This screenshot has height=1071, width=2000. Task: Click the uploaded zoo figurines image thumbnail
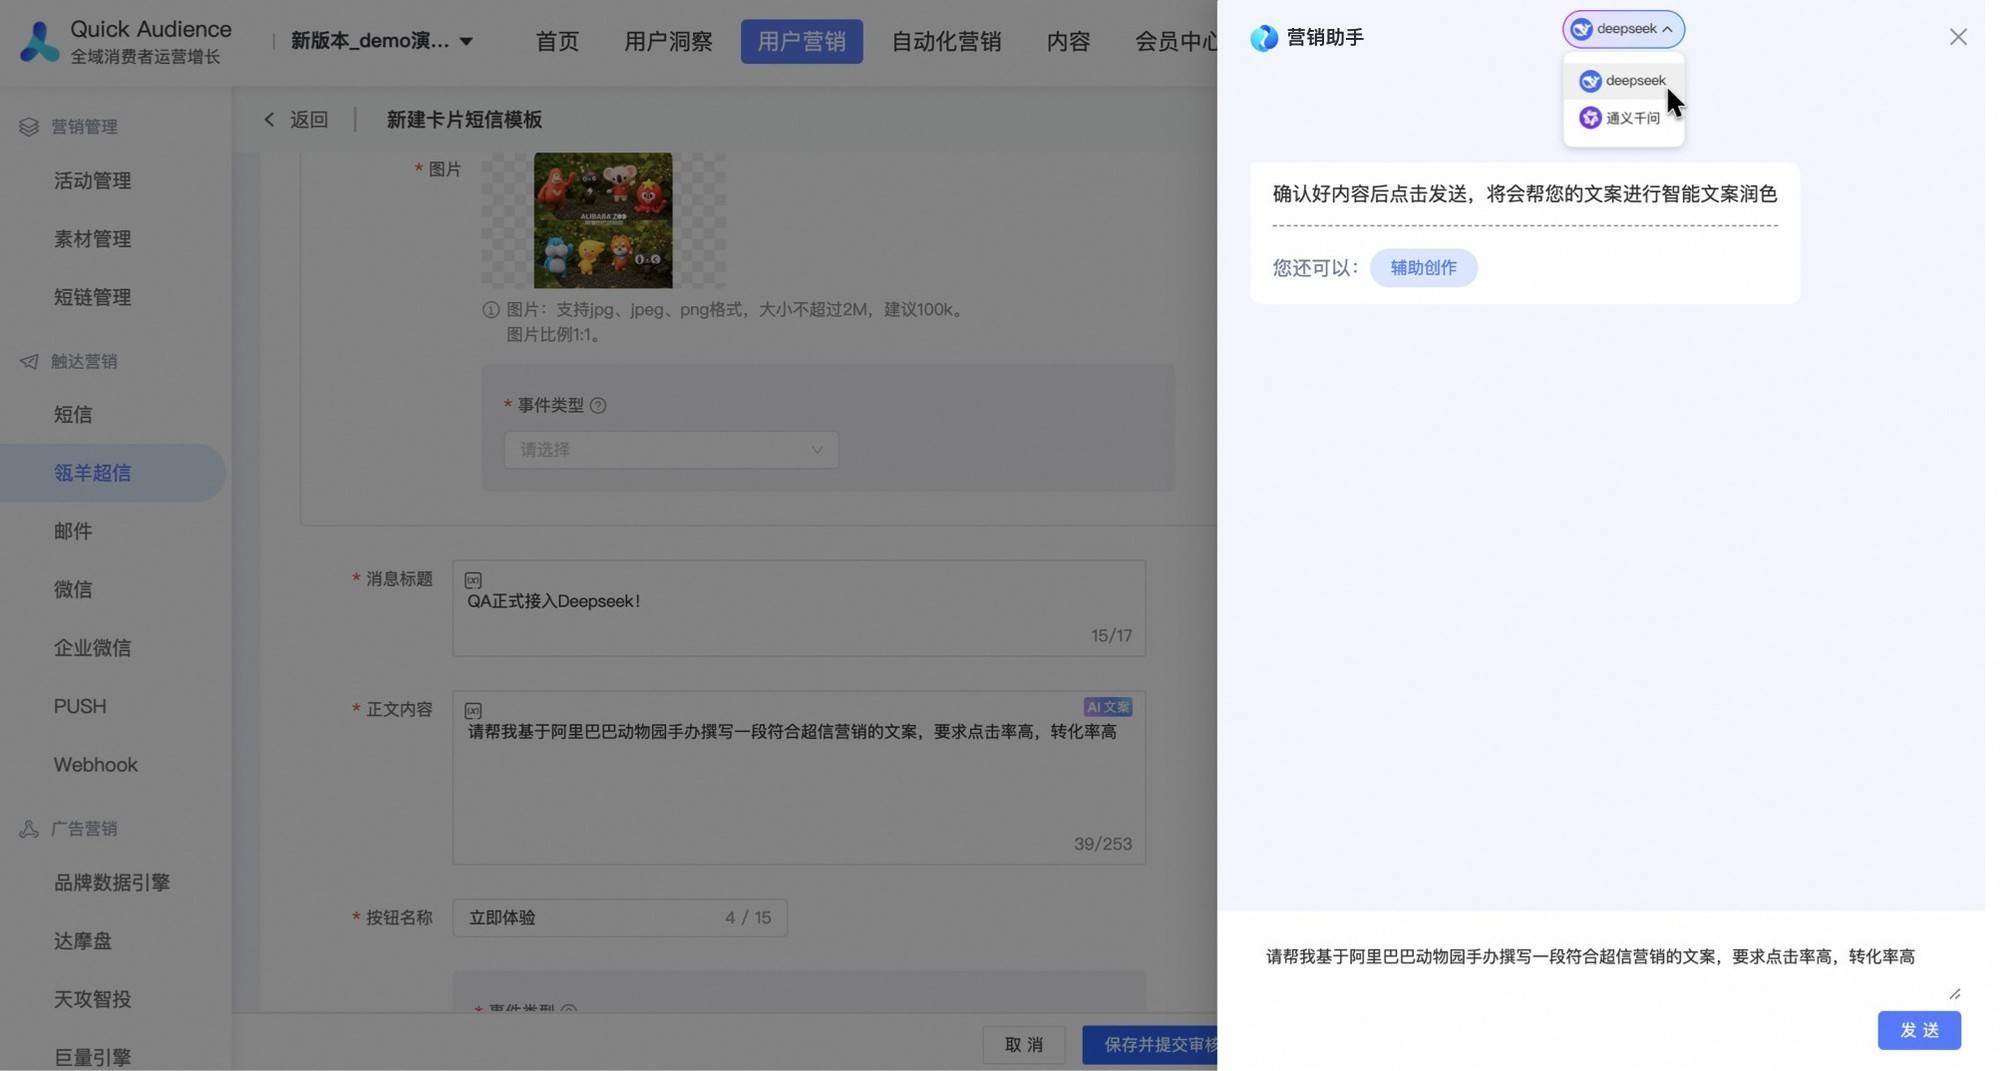603,220
